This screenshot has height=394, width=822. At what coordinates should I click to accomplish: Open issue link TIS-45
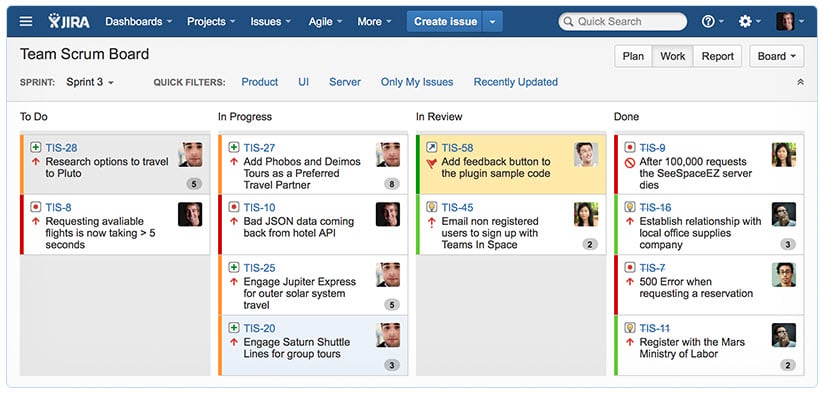[x=457, y=208]
